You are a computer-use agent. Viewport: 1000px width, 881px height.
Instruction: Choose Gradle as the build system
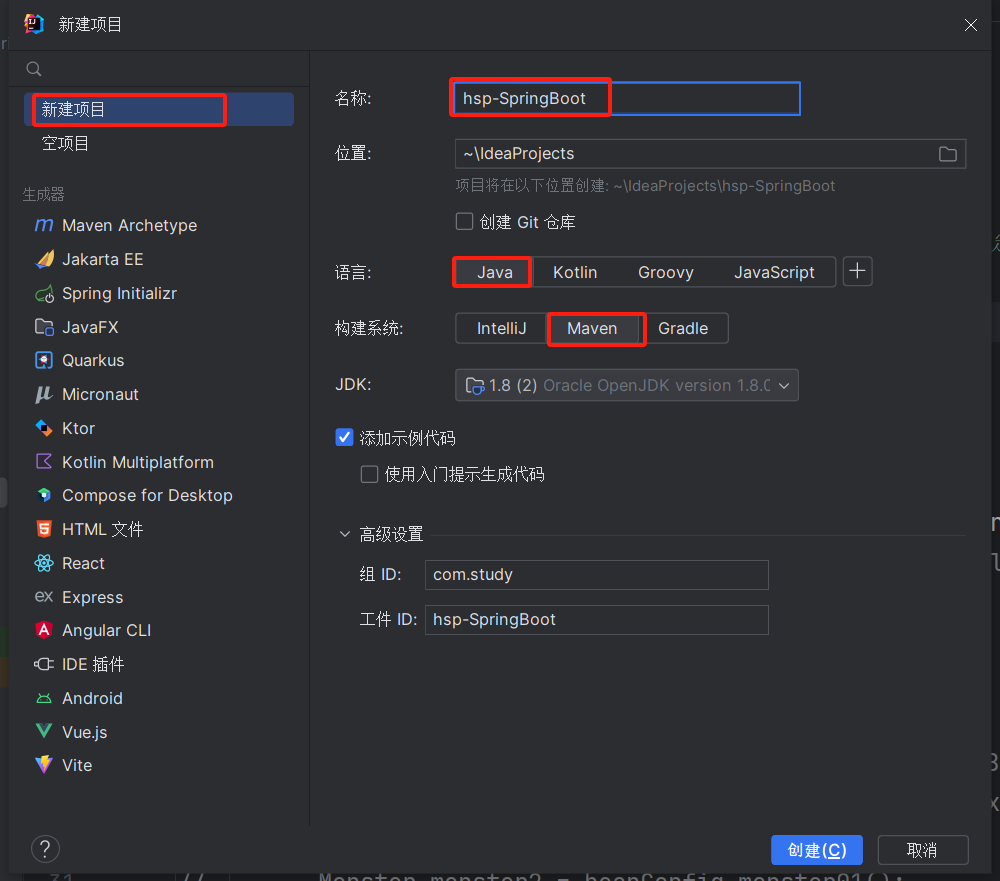pos(682,329)
